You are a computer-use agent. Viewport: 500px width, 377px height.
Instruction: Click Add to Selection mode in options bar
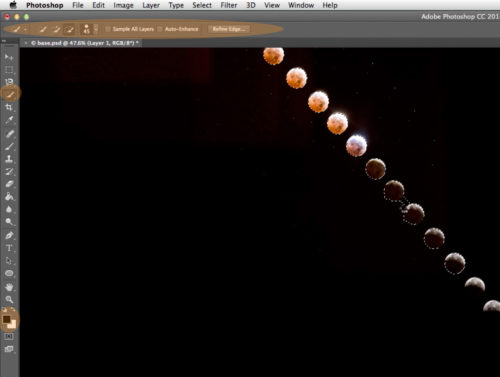tap(56, 29)
